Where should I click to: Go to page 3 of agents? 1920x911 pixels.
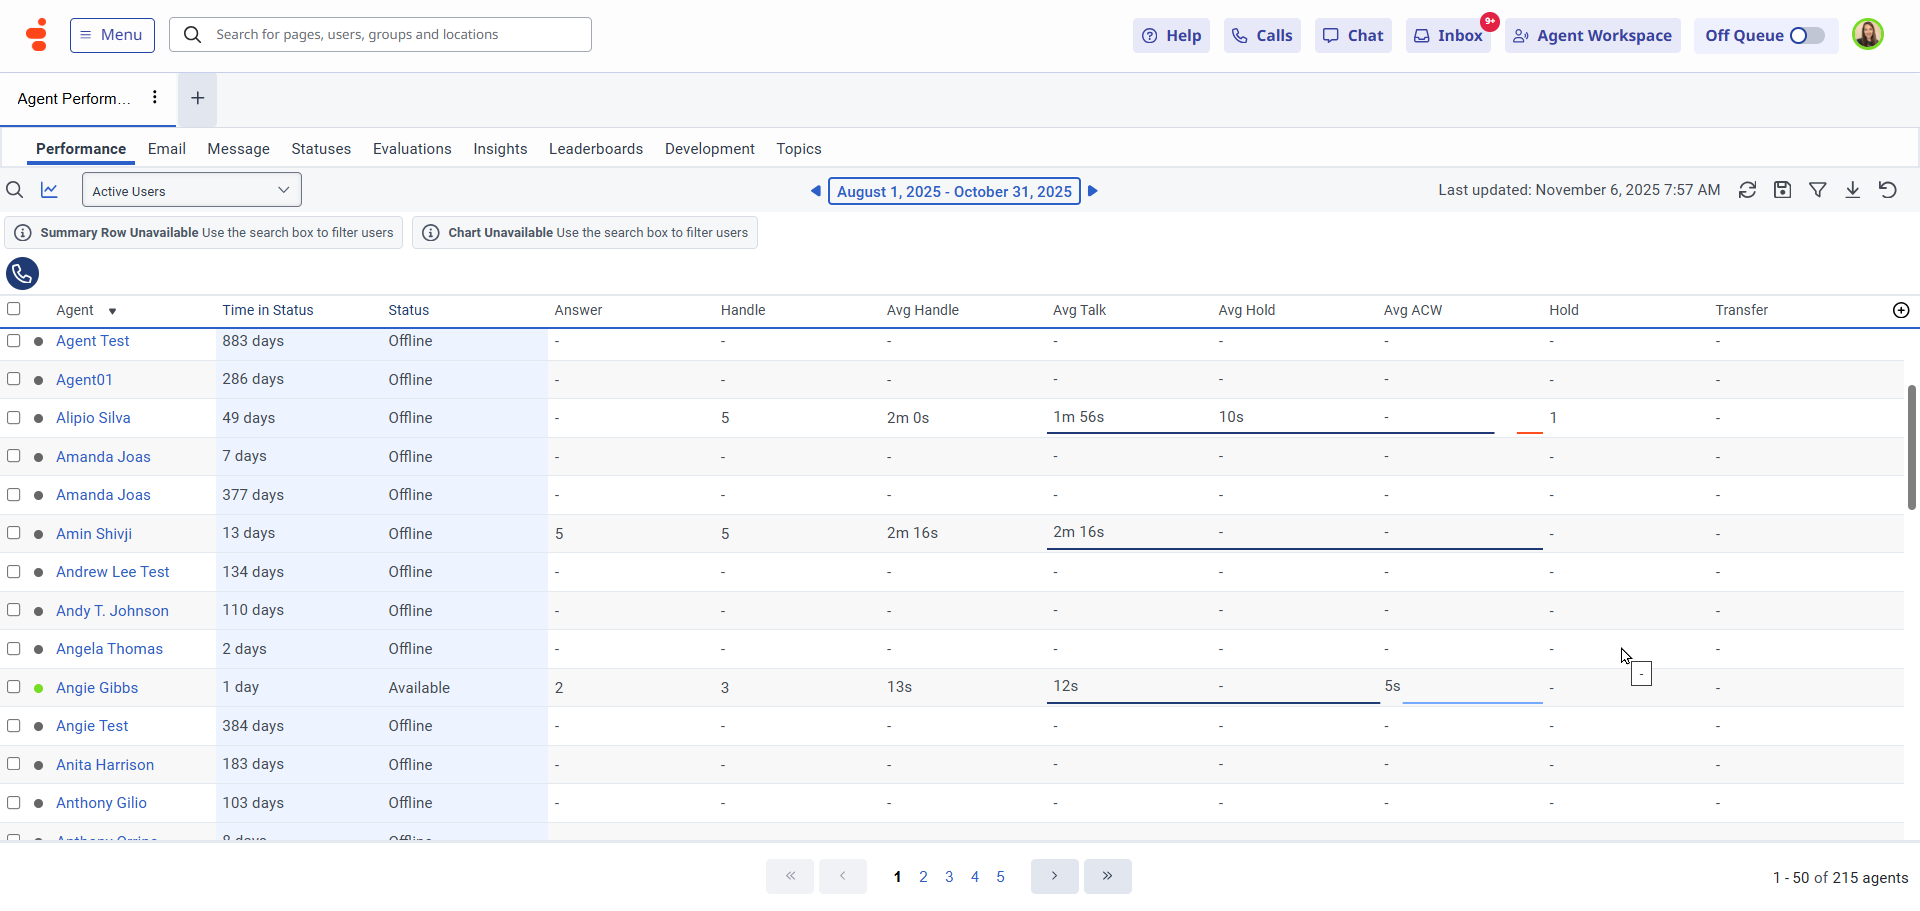949,877
